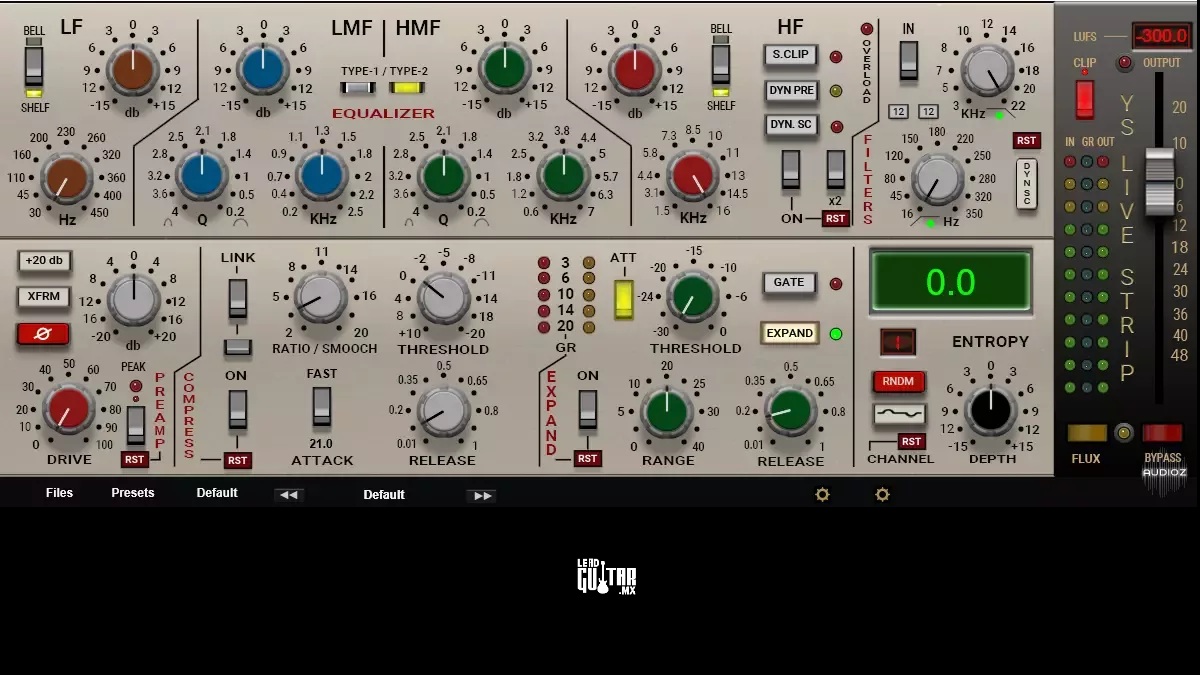Screen dimensions: 1200x675
Task: Click the right gear settings icon
Action: coord(881,494)
